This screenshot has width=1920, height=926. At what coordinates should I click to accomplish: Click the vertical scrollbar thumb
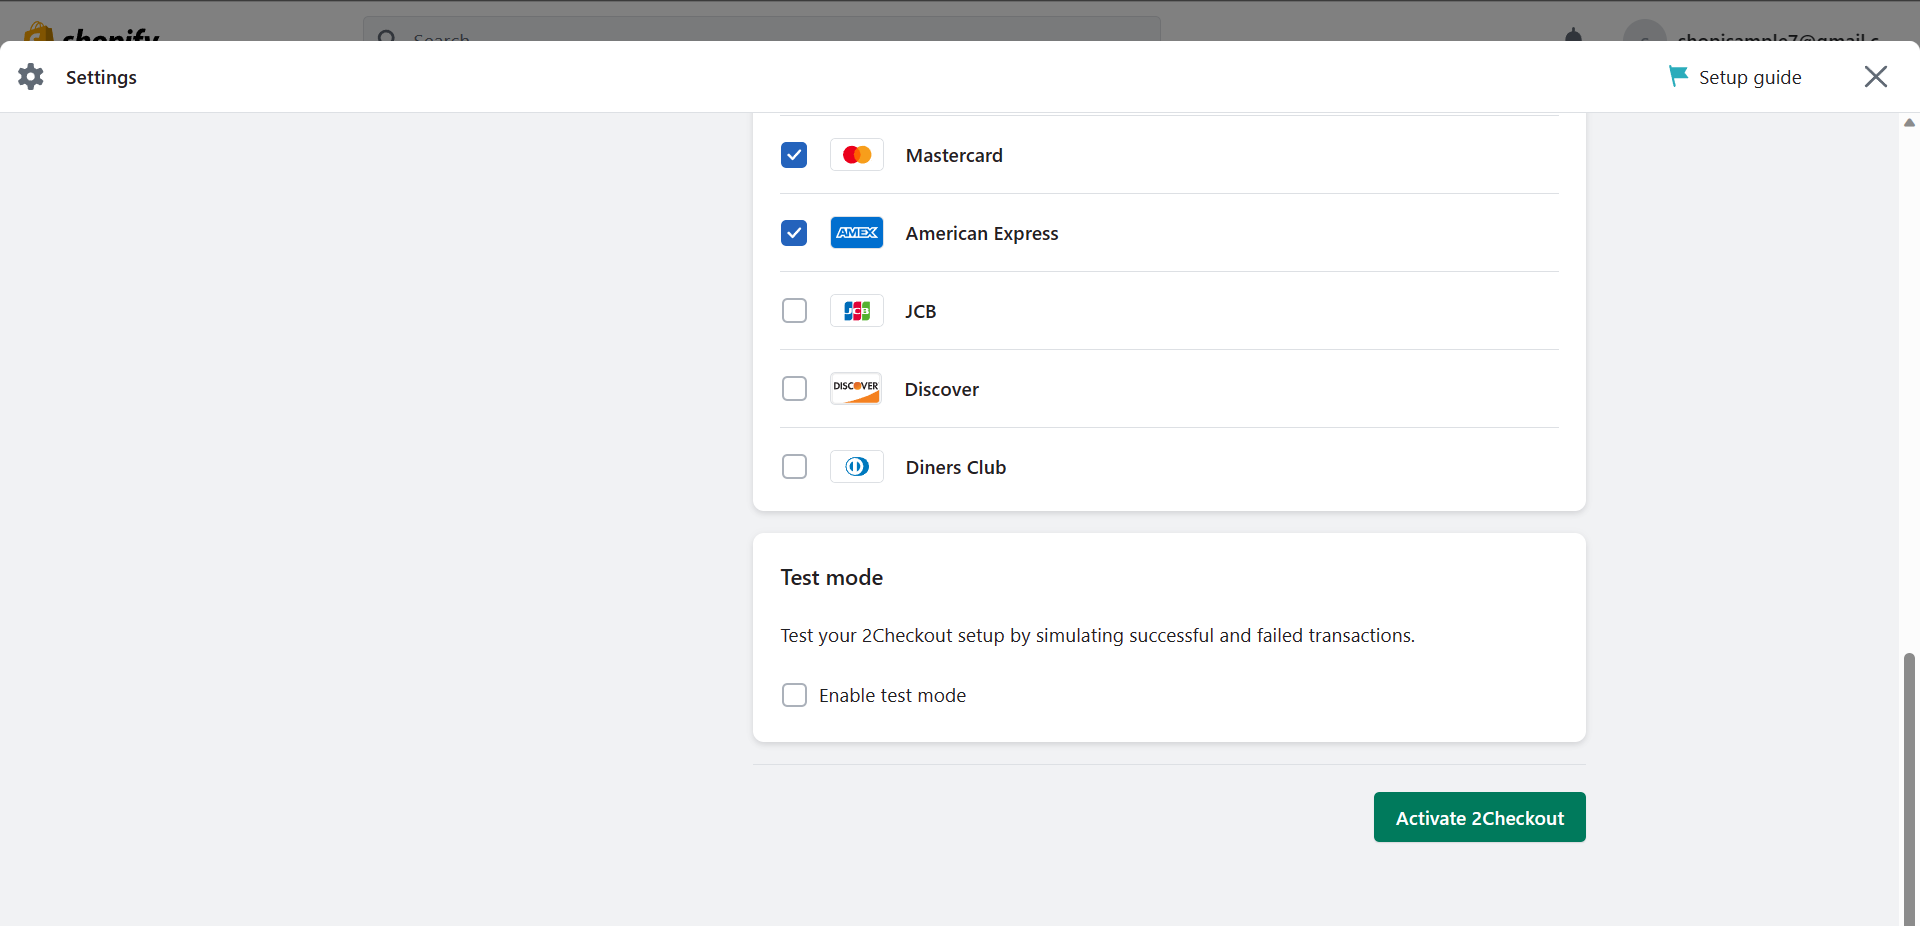(1909, 789)
